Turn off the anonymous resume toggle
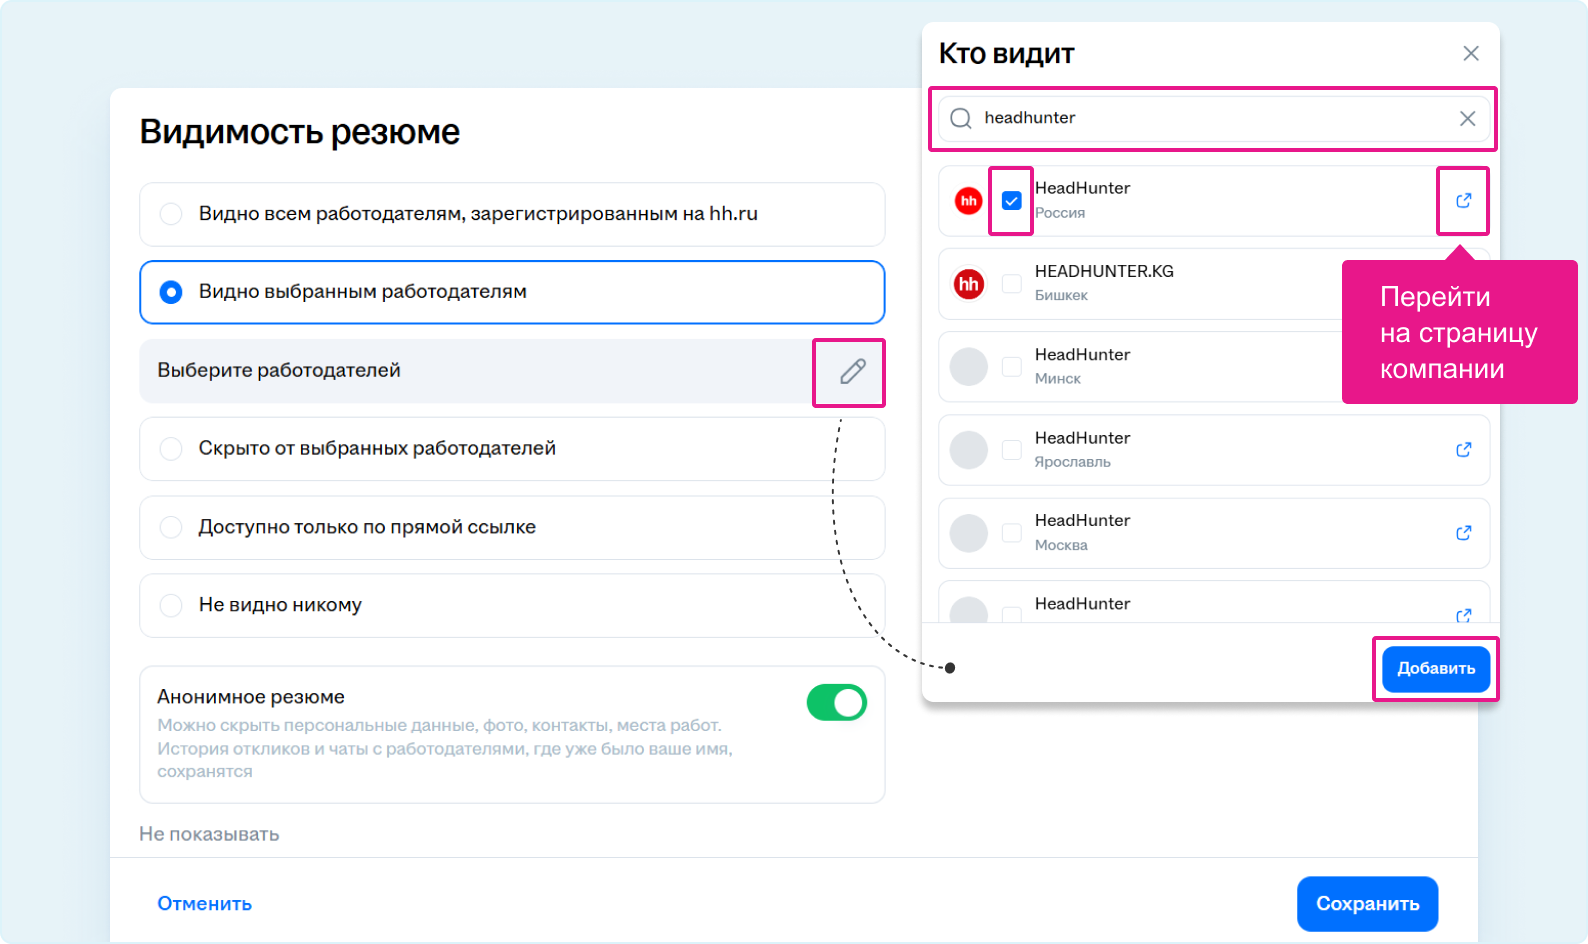The width and height of the screenshot is (1588, 944). point(836,703)
